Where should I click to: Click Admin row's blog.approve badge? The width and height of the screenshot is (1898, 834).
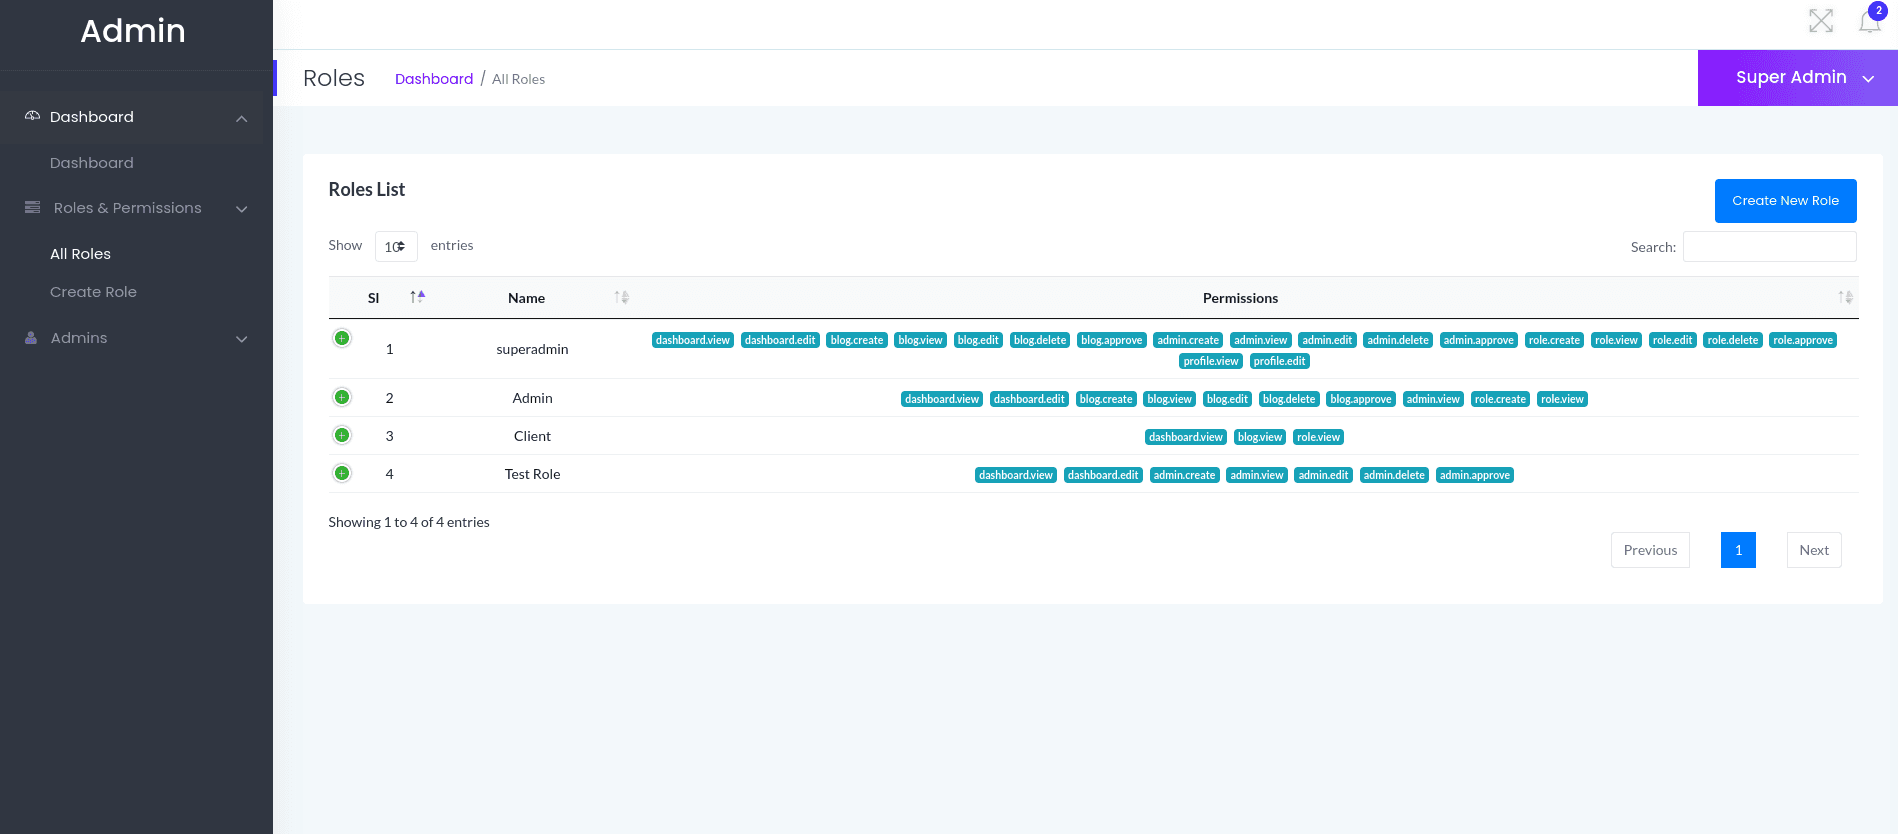pyautogui.click(x=1361, y=399)
